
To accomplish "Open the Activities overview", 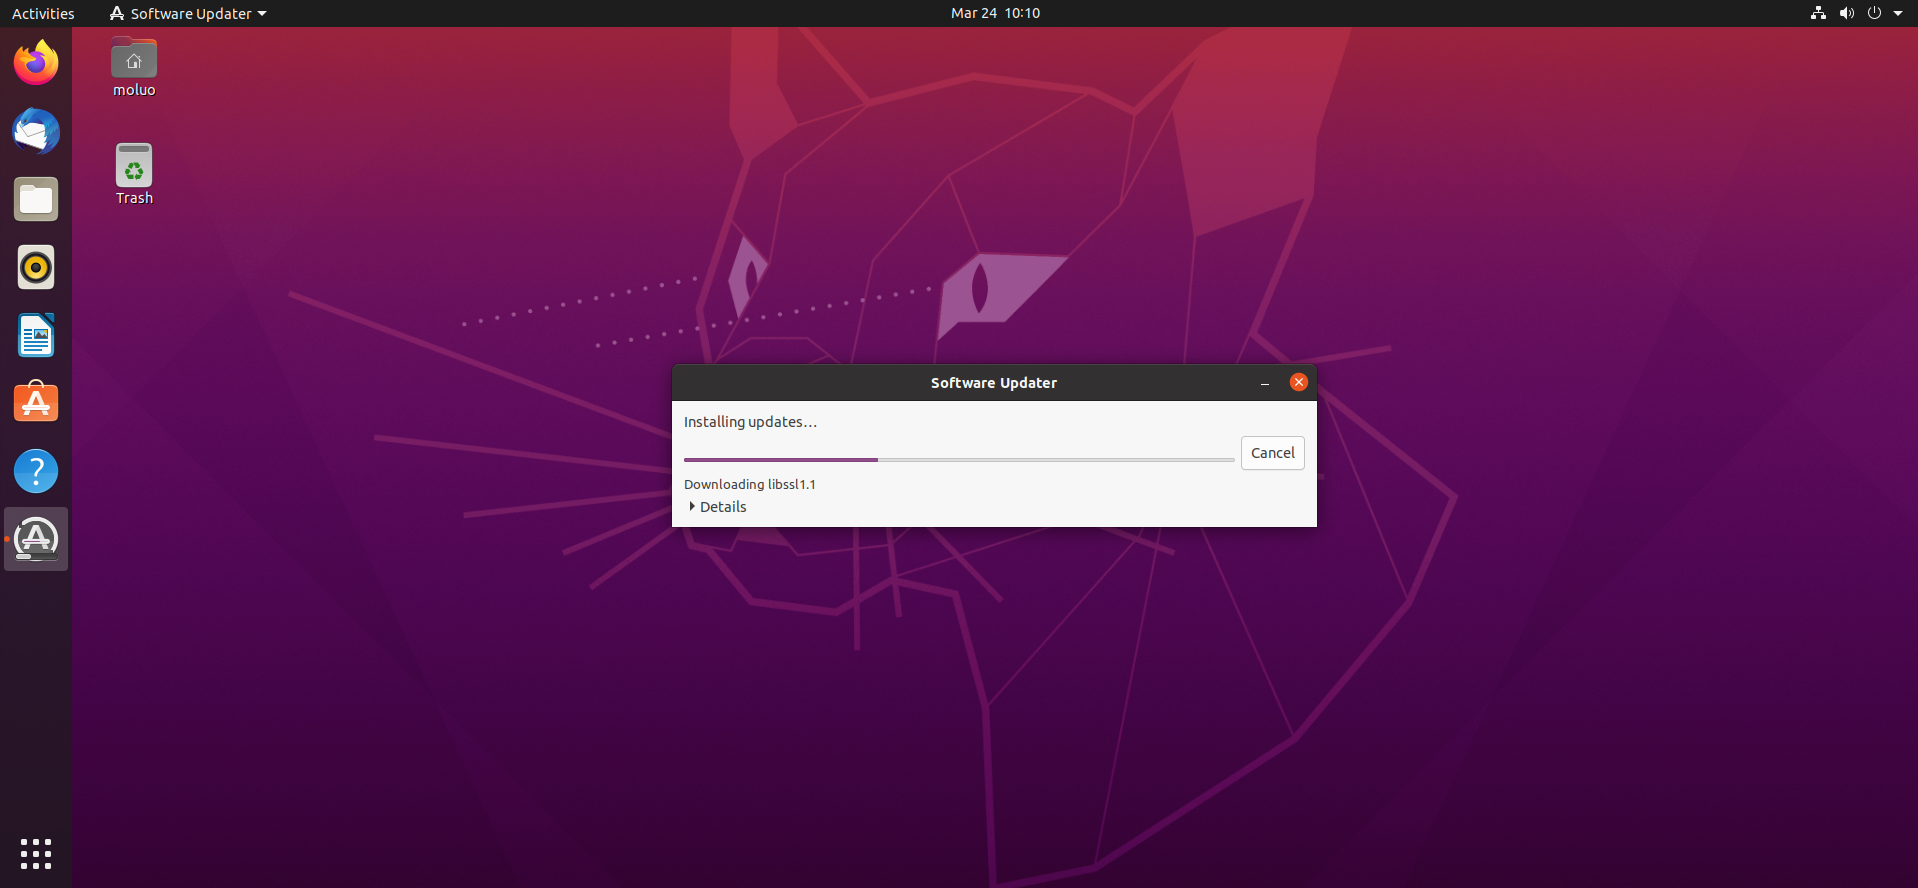I will (x=43, y=13).
